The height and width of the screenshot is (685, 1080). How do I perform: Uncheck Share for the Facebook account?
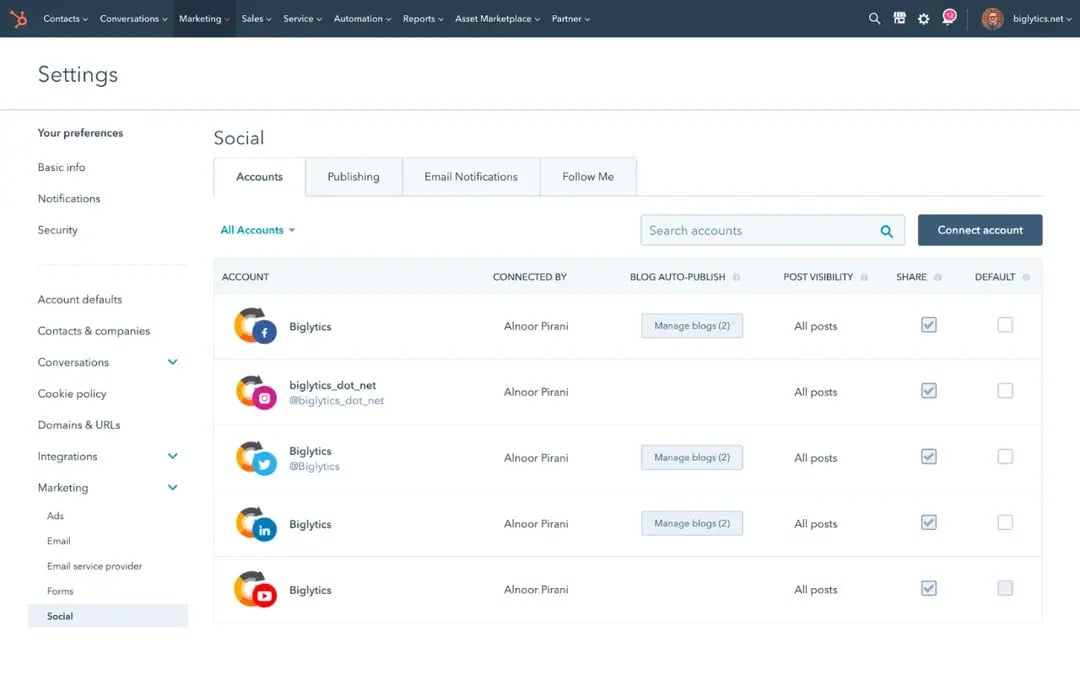pyautogui.click(x=929, y=325)
